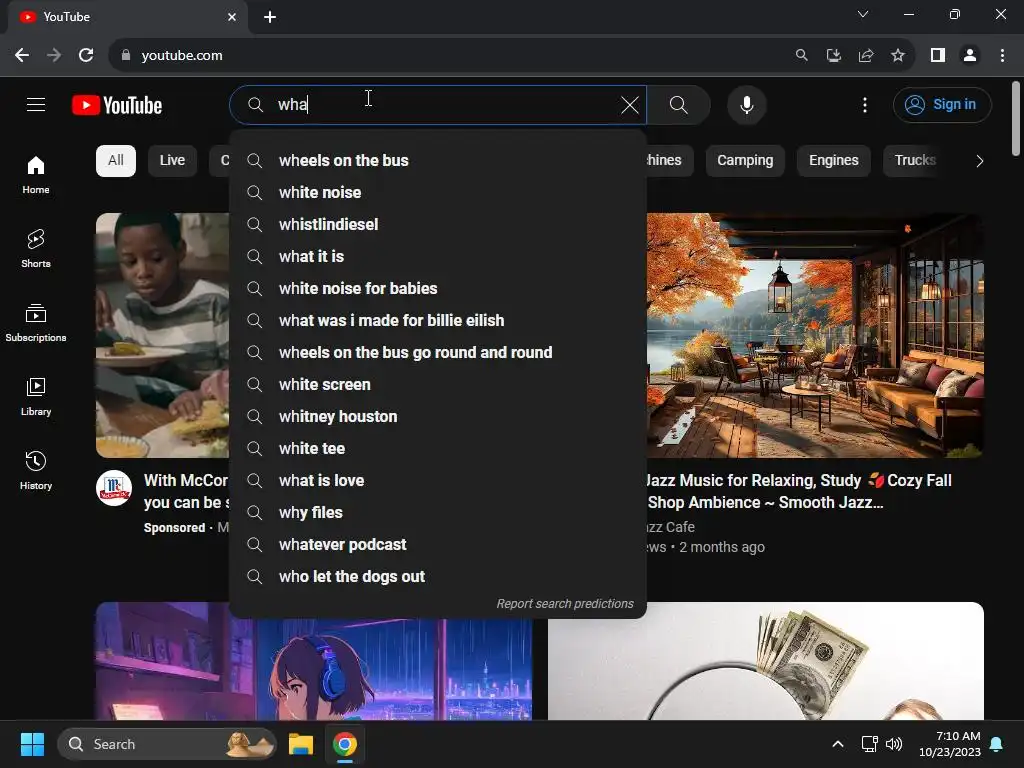The height and width of the screenshot is (768, 1024).
Task: Click the install app icon in address bar
Action: click(x=833, y=56)
